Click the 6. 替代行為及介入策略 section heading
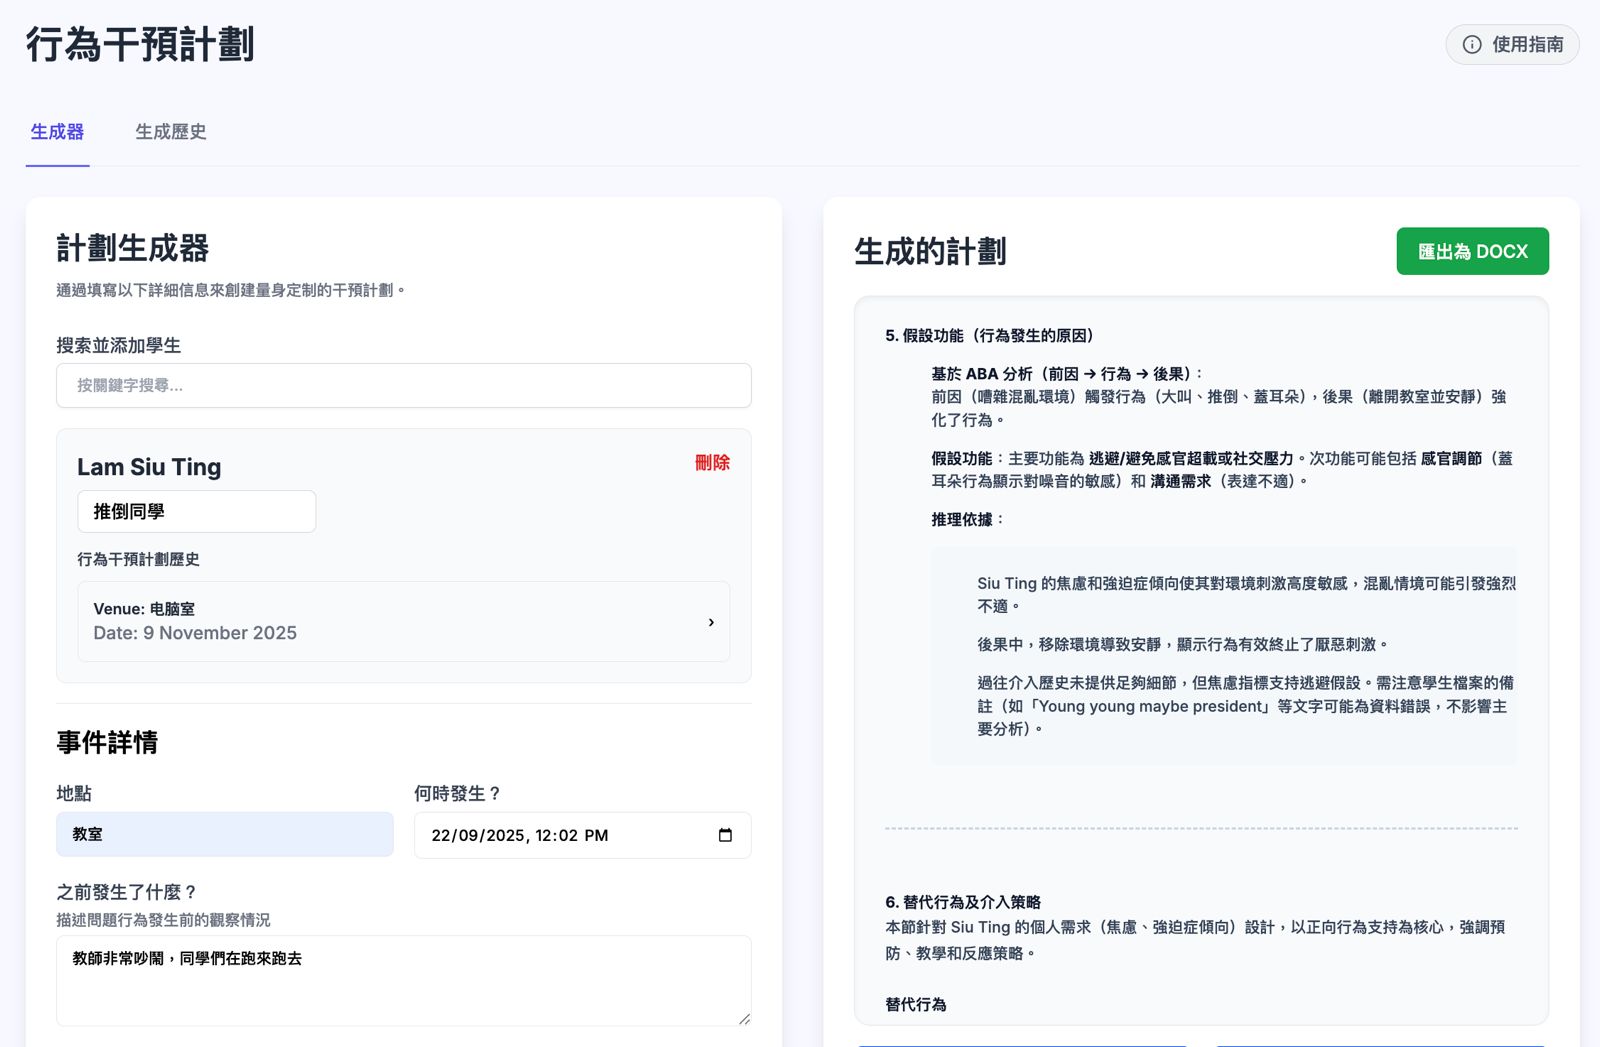Image resolution: width=1600 pixels, height=1047 pixels. (x=963, y=902)
